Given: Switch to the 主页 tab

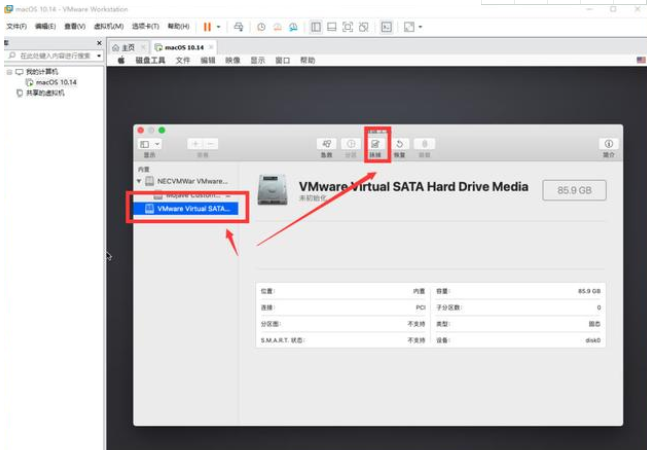Looking at the screenshot, I should point(124,47).
